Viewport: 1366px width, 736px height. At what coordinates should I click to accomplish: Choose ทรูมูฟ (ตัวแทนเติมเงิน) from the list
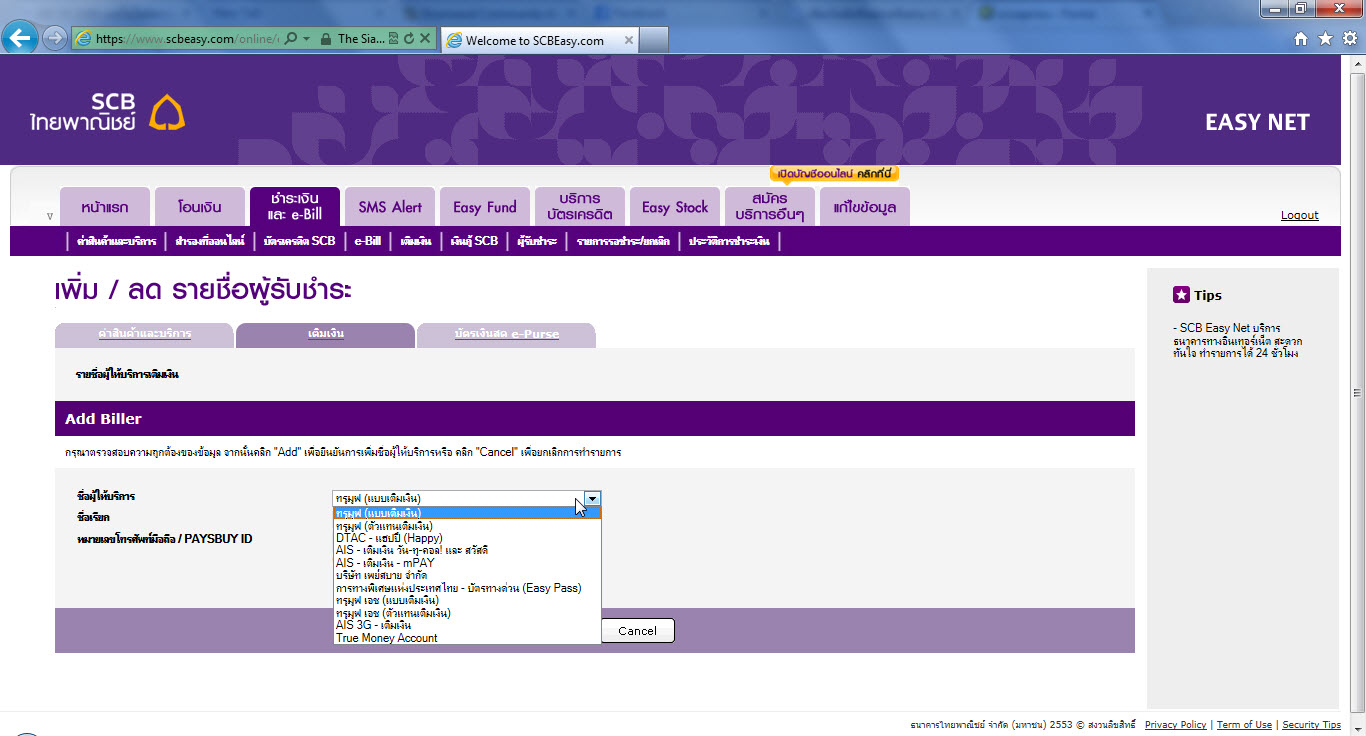click(467, 526)
